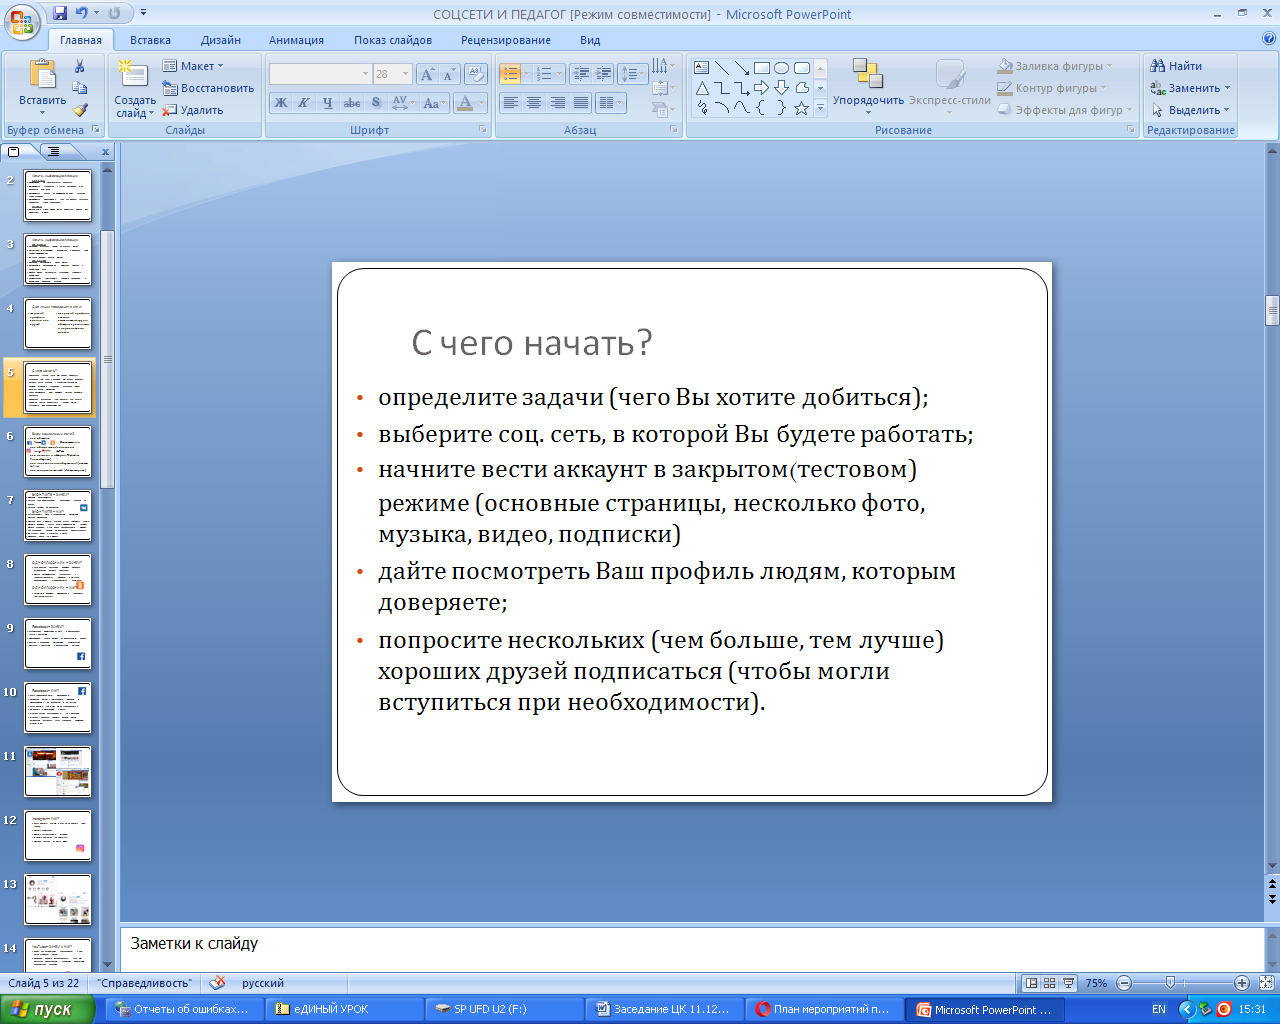This screenshot has width=1280, height=1024.
Task: Toggle italic К formatting
Action: [x=304, y=103]
